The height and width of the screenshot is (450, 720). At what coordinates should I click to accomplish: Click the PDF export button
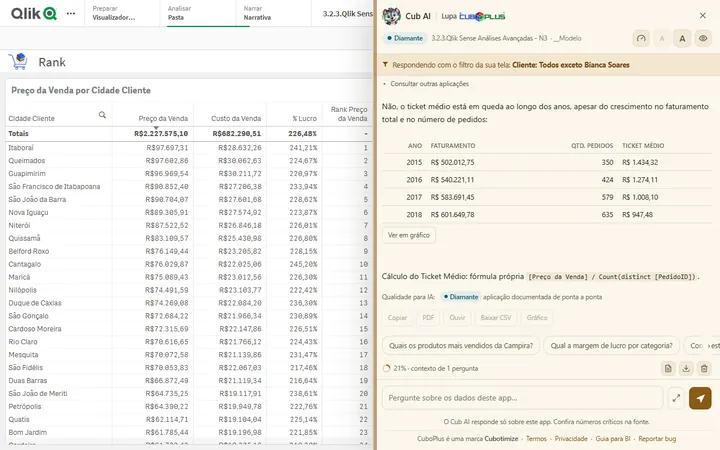click(428, 318)
